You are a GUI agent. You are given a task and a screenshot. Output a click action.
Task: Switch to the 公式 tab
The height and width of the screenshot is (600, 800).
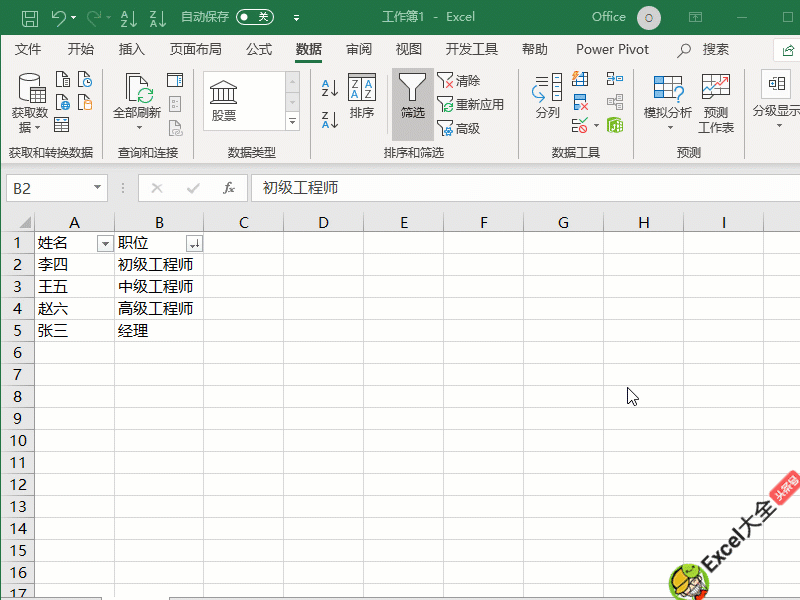[x=259, y=49]
